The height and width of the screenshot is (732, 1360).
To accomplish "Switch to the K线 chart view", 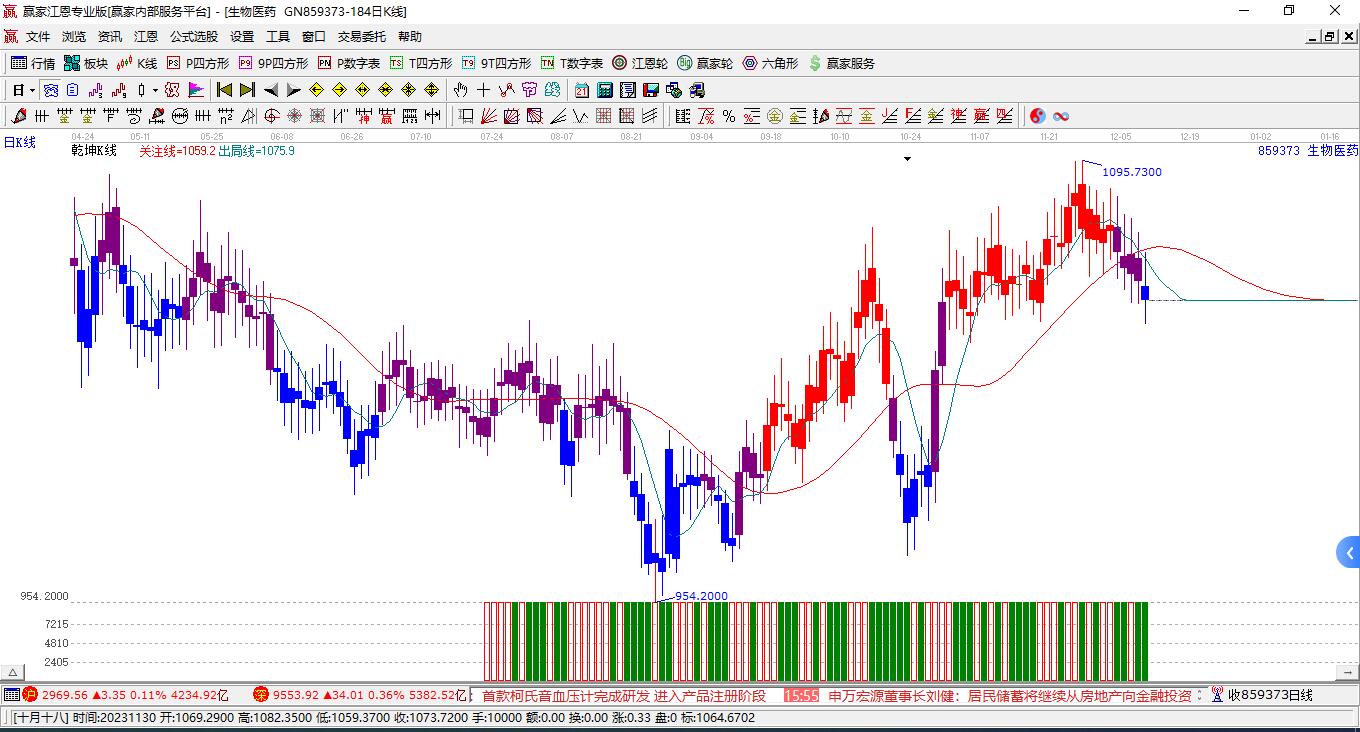I will [x=137, y=63].
